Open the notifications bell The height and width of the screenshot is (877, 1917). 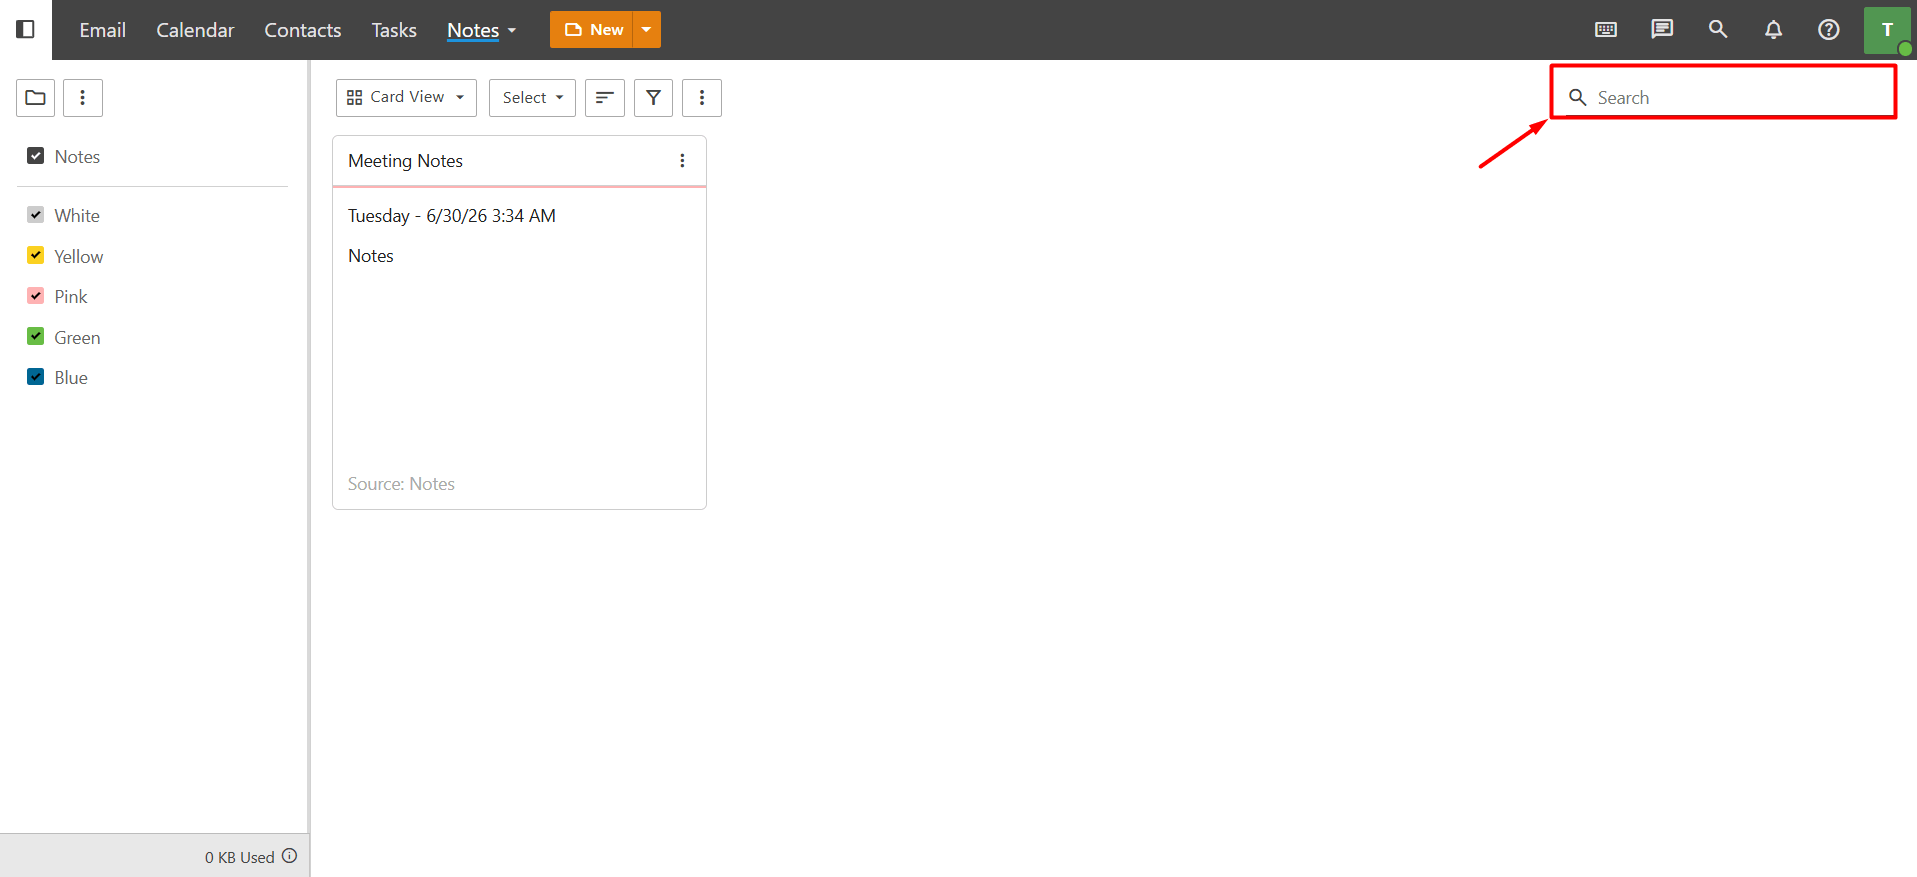(x=1773, y=29)
